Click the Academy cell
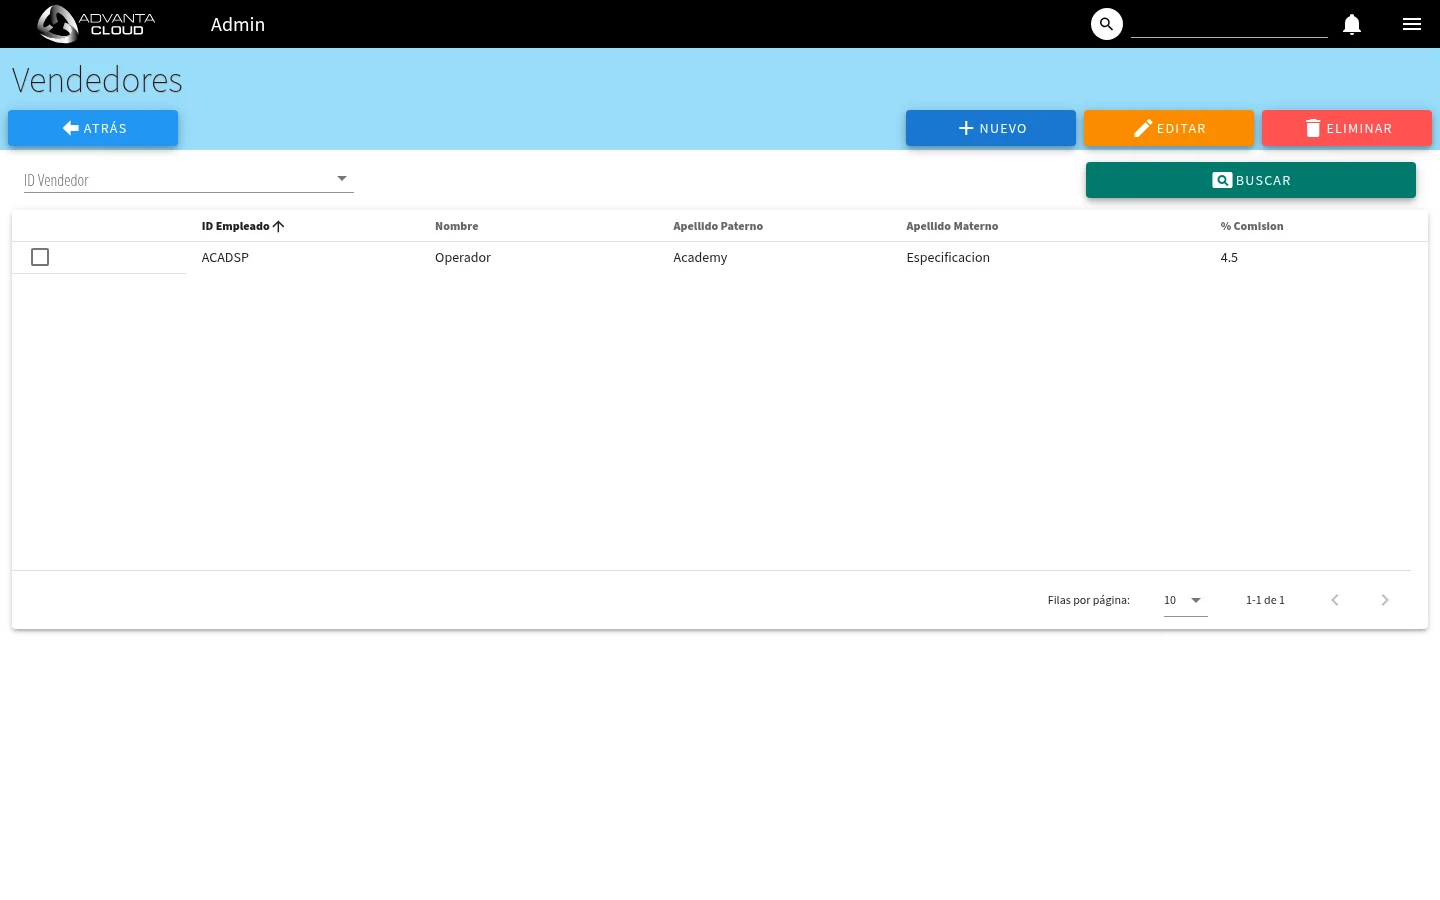1440x900 pixels. tap(700, 257)
